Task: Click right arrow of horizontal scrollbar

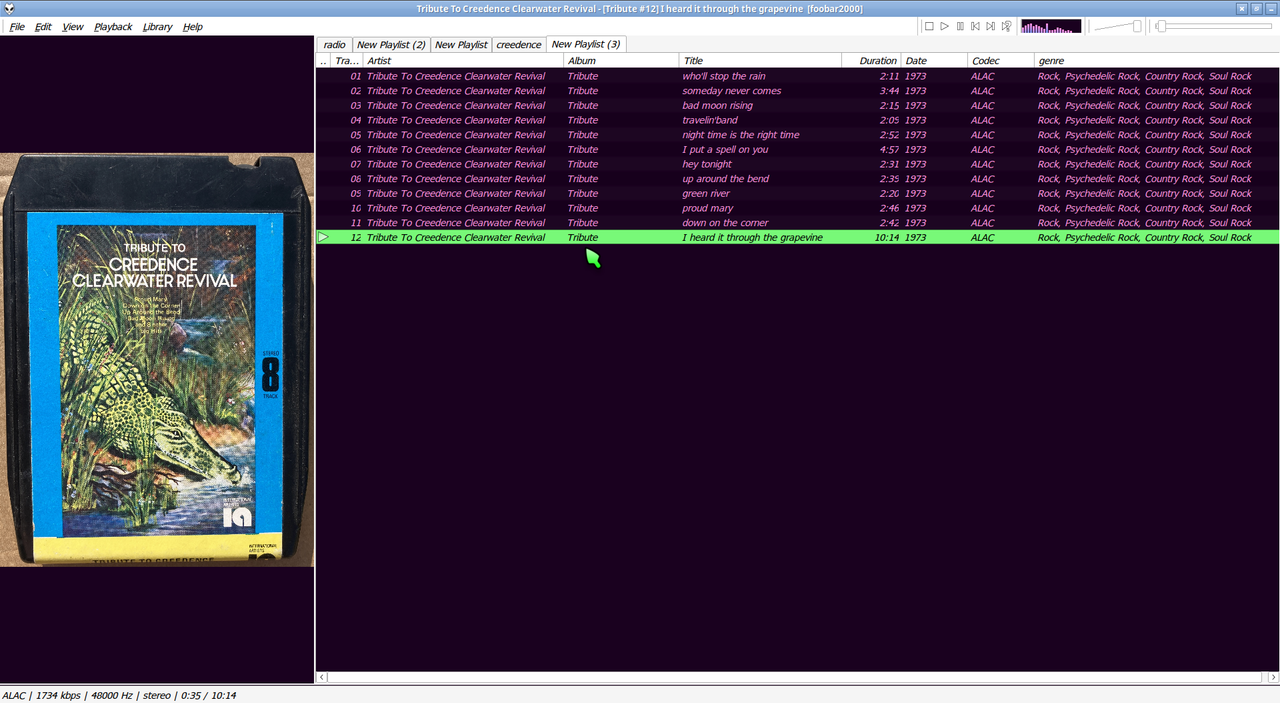Action: click(x=1273, y=677)
